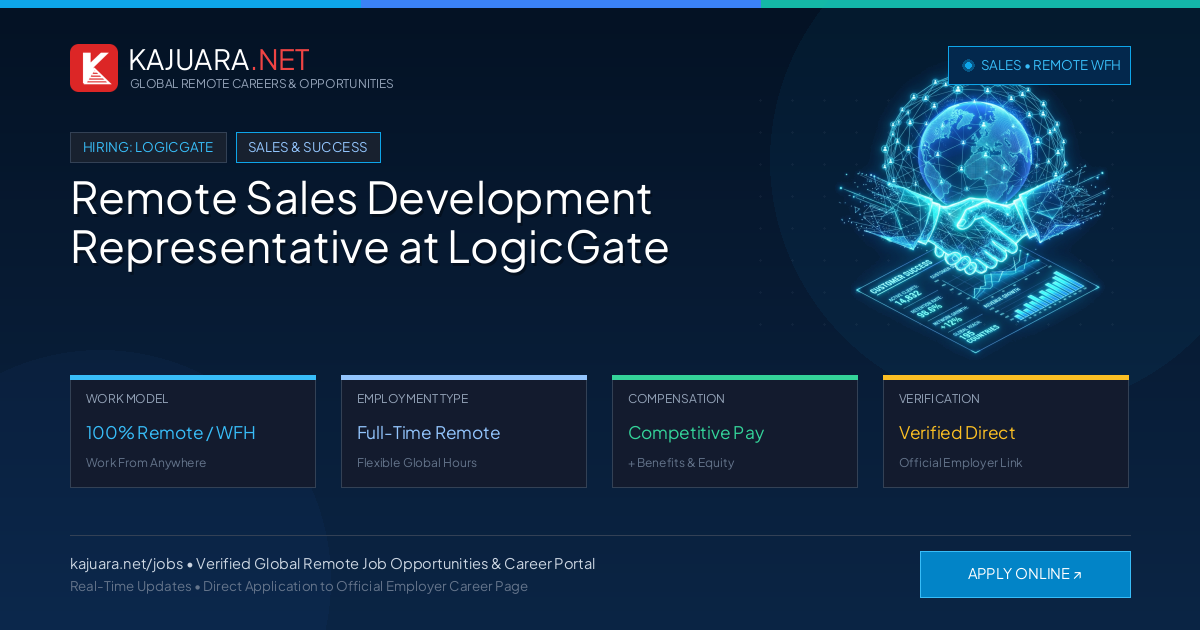Click the 'Full-Time Remote' value
The image size is (1200, 630).
428,433
